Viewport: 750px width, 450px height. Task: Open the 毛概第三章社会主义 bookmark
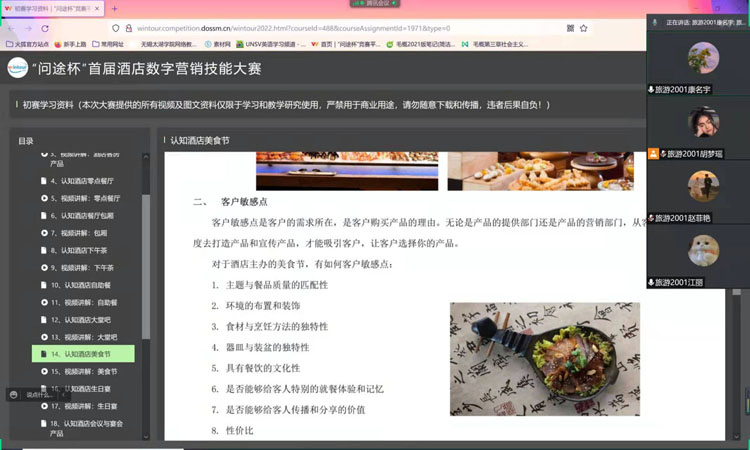click(495, 44)
